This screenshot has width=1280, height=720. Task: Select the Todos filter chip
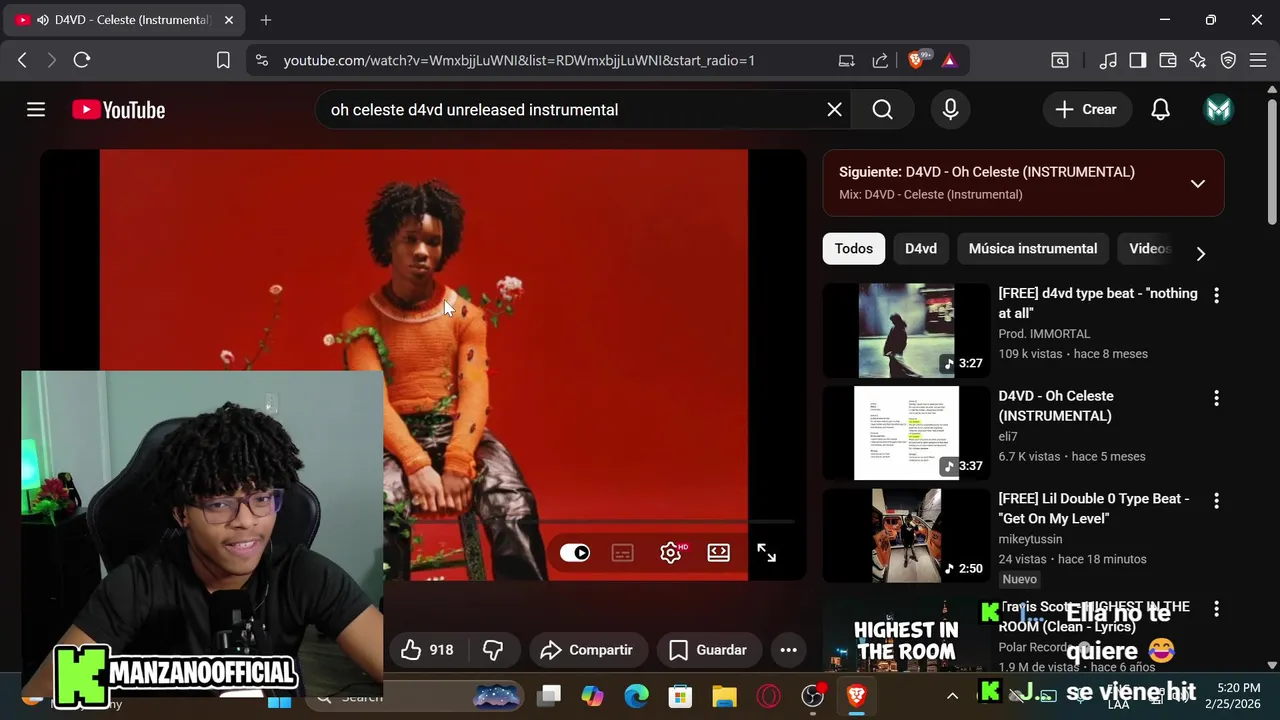[854, 249]
